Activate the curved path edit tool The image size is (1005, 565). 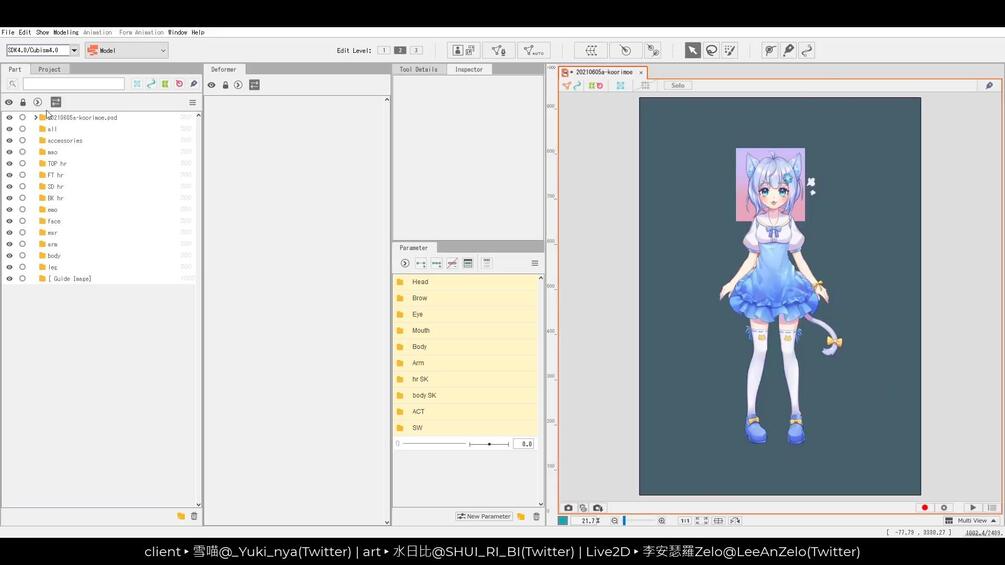(807, 50)
